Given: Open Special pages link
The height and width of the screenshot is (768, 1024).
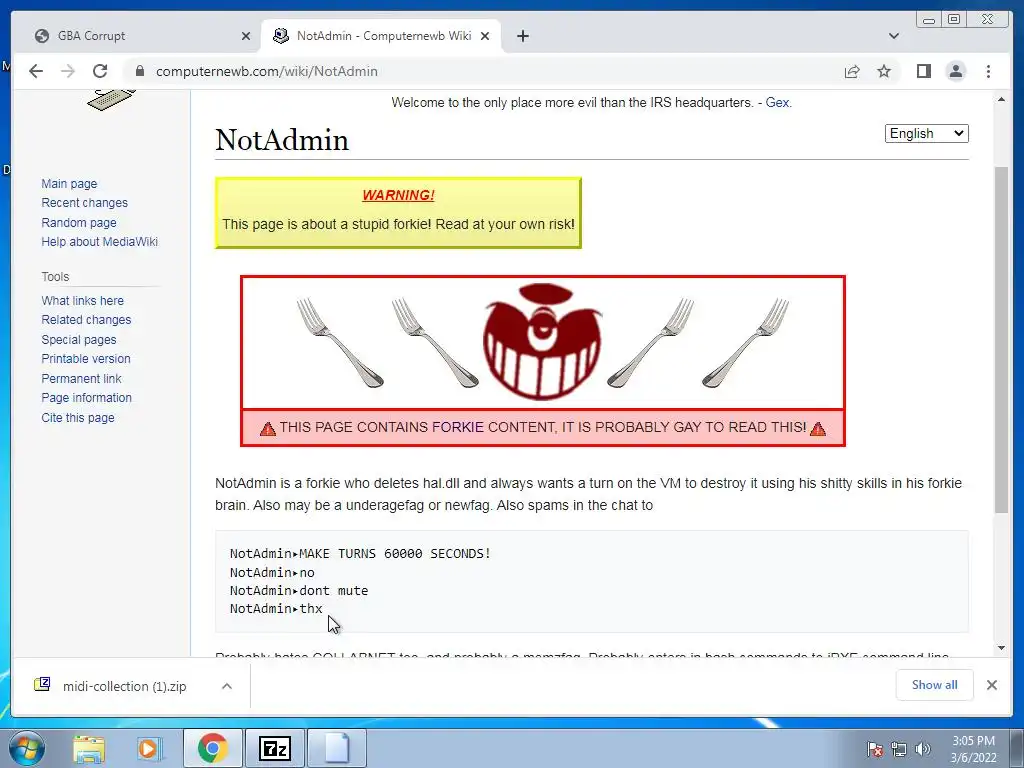Looking at the screenshot, I should tap(78, 340).
